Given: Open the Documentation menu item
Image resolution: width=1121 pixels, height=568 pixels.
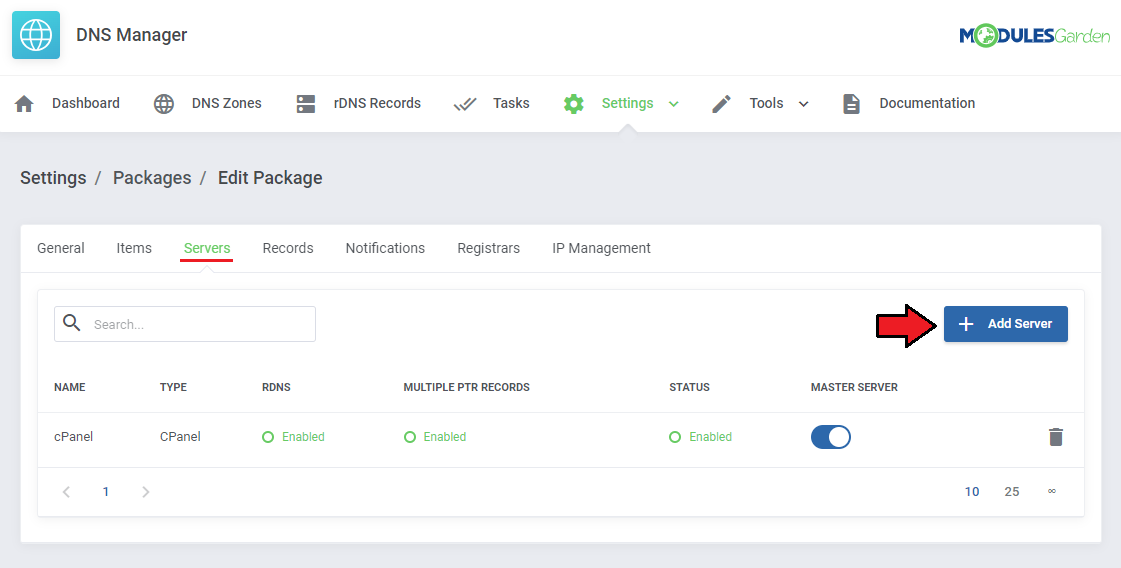Looking at the screenshot, I should pyautogui.click(x=927, y=103).
